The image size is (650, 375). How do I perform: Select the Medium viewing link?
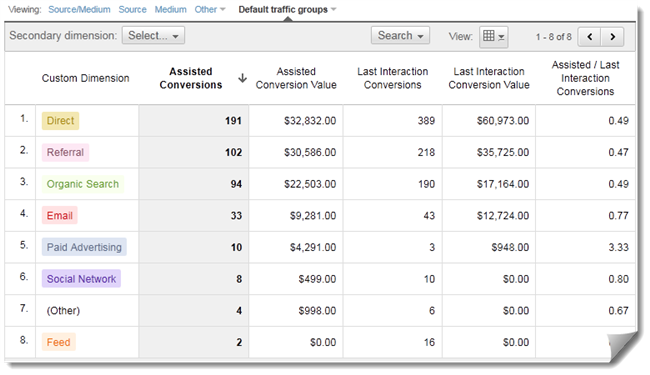point(170,9)
